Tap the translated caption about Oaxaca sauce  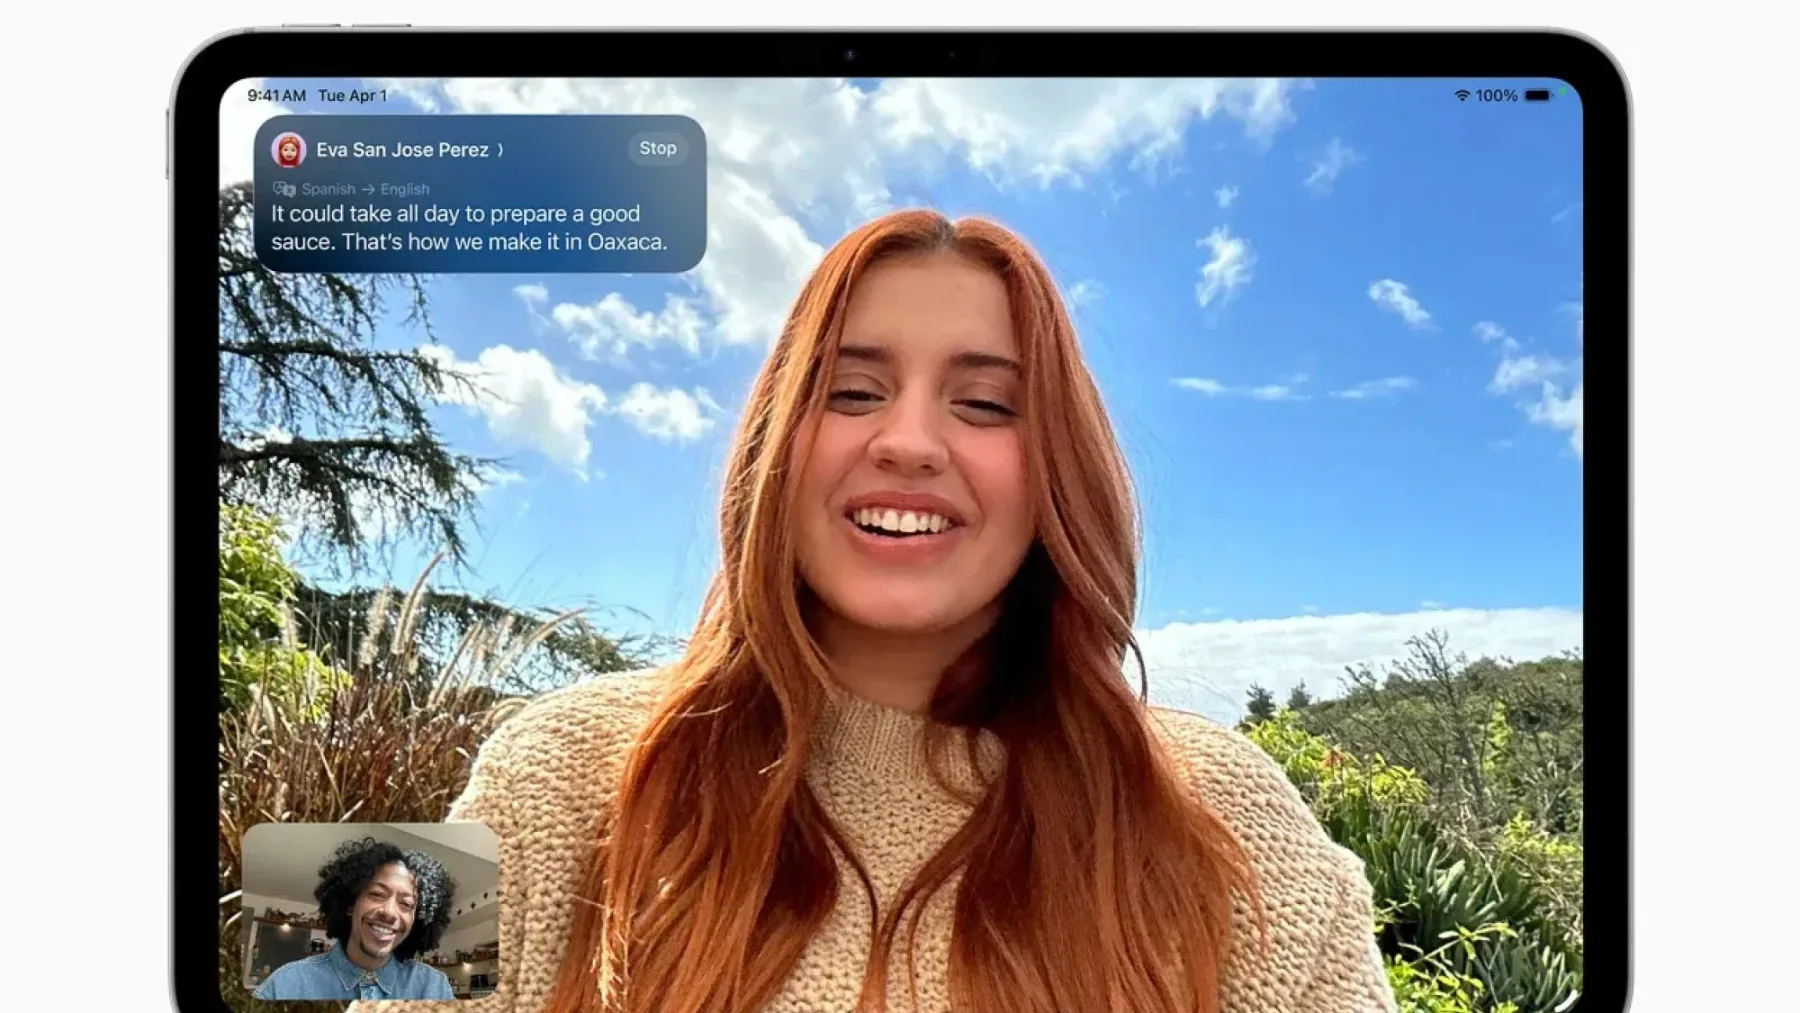tap(469, 228)
